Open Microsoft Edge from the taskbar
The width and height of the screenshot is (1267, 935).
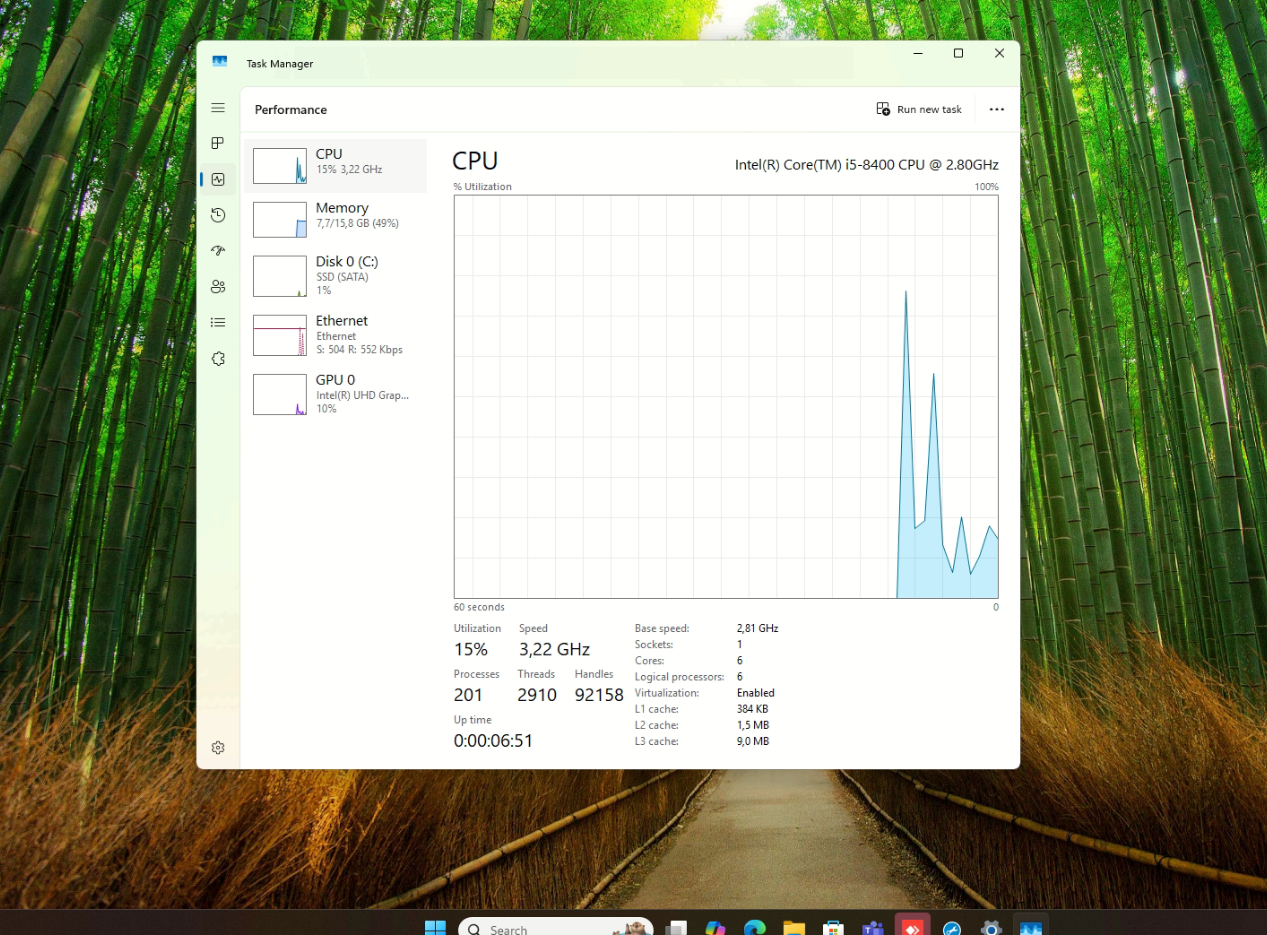pyautogui.click(x=755, y=928)
